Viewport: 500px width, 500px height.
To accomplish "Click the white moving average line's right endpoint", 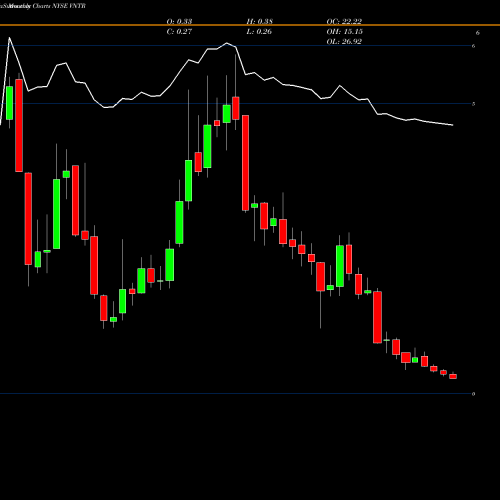I will (453, 125).
